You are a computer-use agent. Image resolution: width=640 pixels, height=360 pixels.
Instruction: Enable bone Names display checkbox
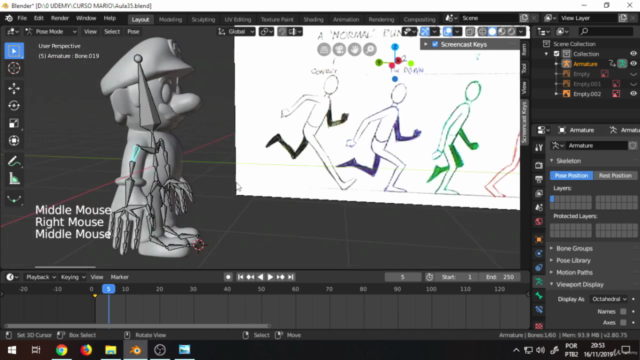pyautogui.click(x=623, y=311)
